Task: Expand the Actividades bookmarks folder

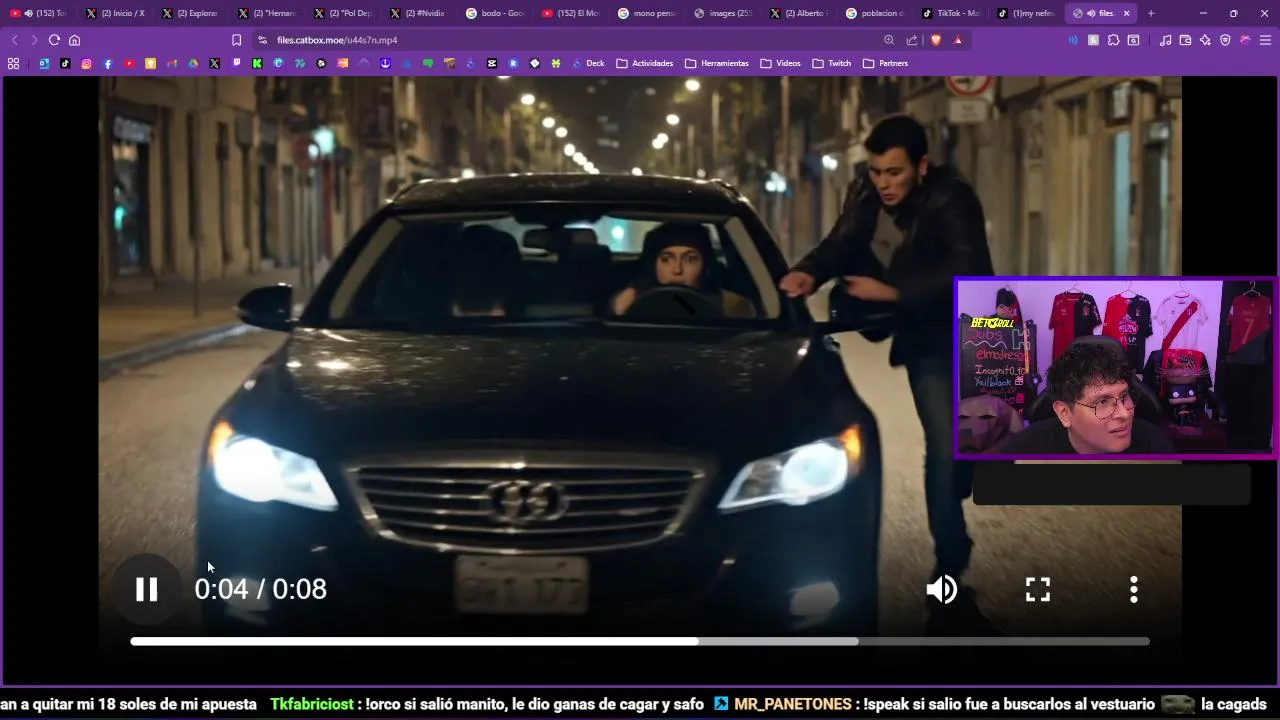Action: pos(645,63)
